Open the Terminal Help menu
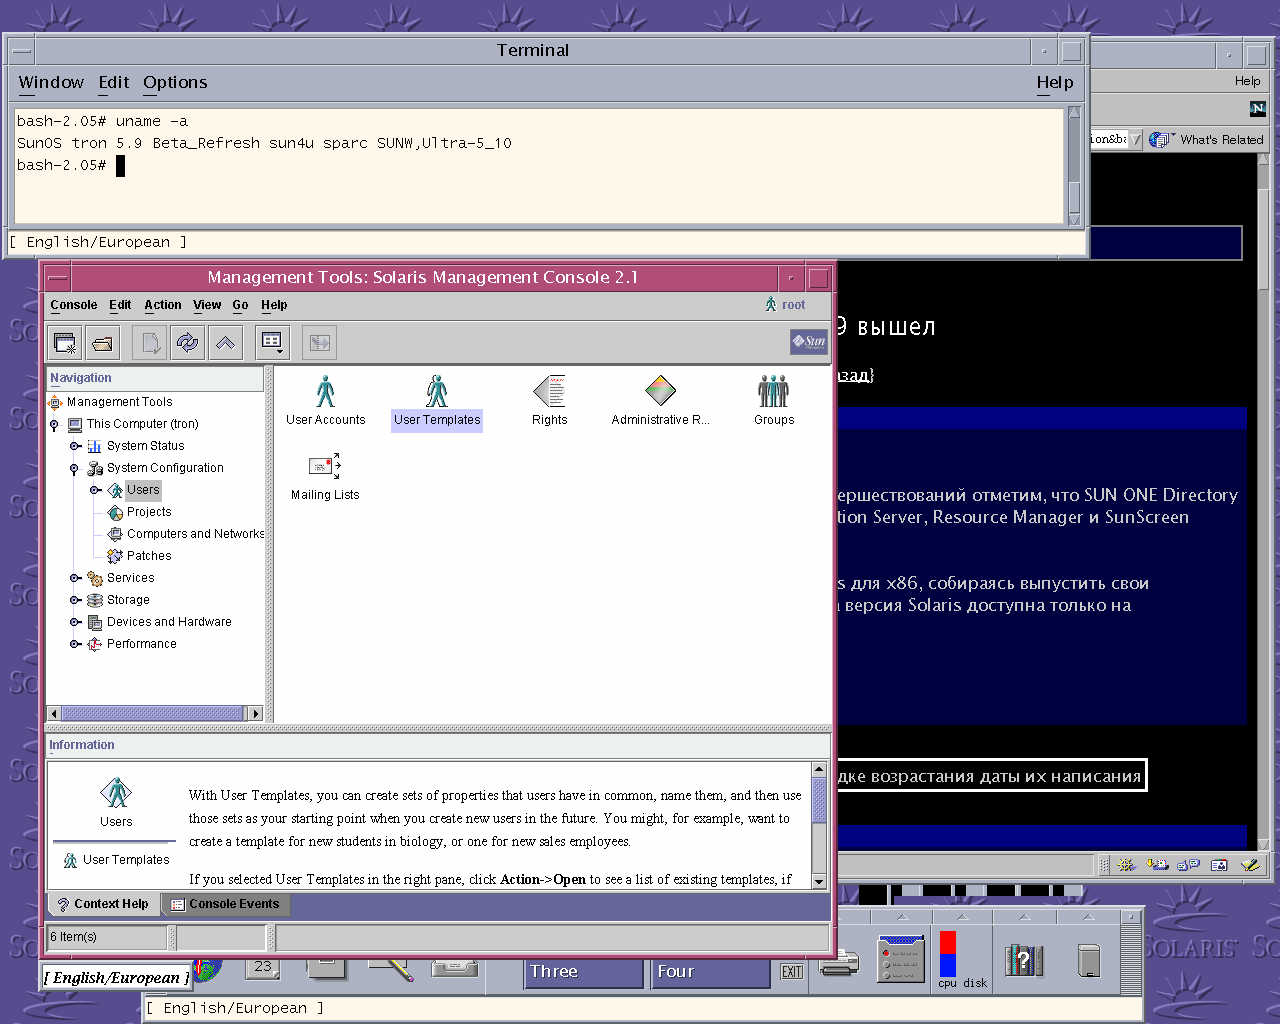Viewport: 1280px width, 1024px height. [1055, 82]
